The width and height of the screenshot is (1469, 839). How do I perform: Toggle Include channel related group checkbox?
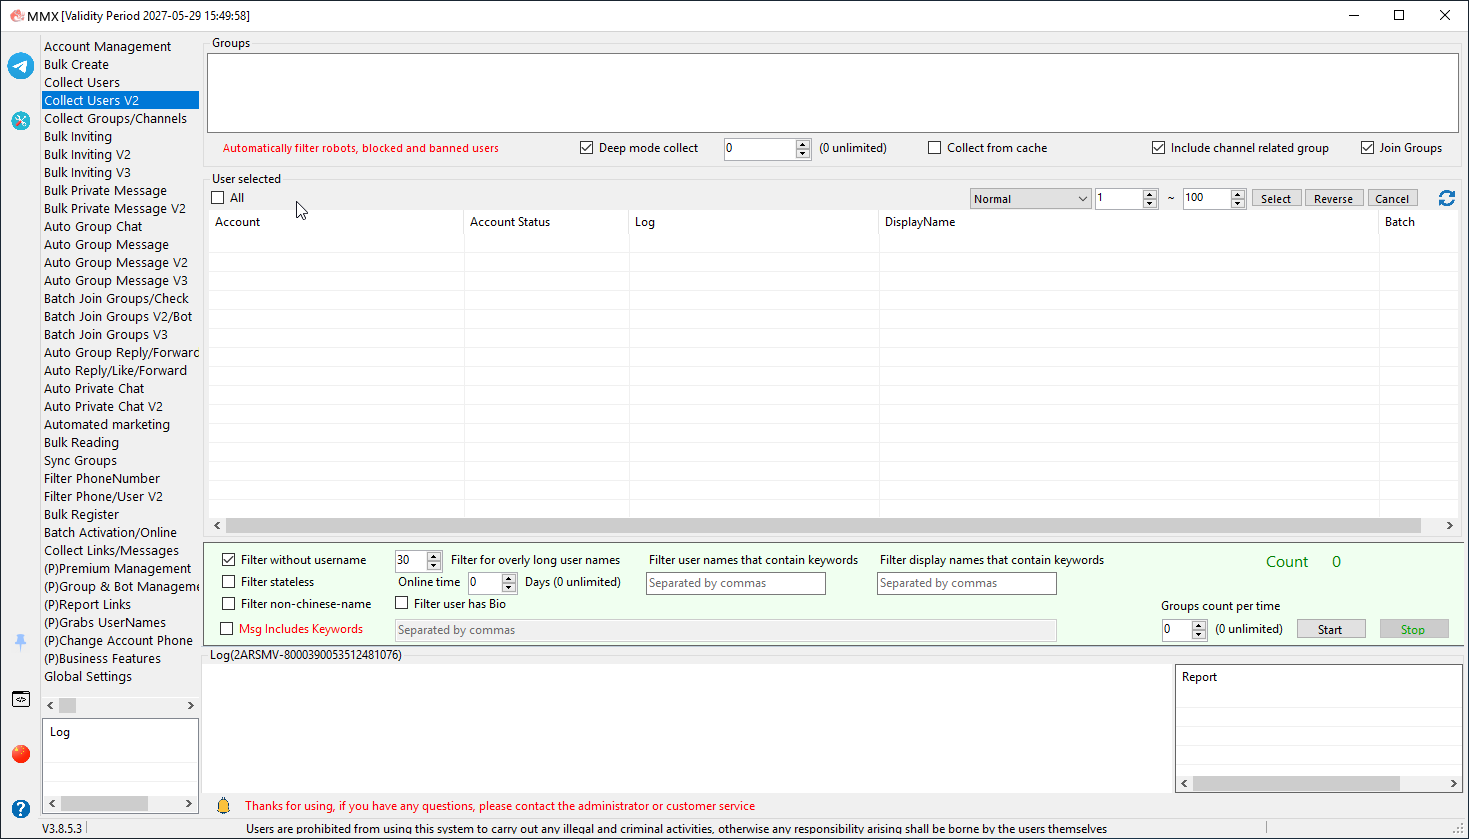tap(1158, 148)
